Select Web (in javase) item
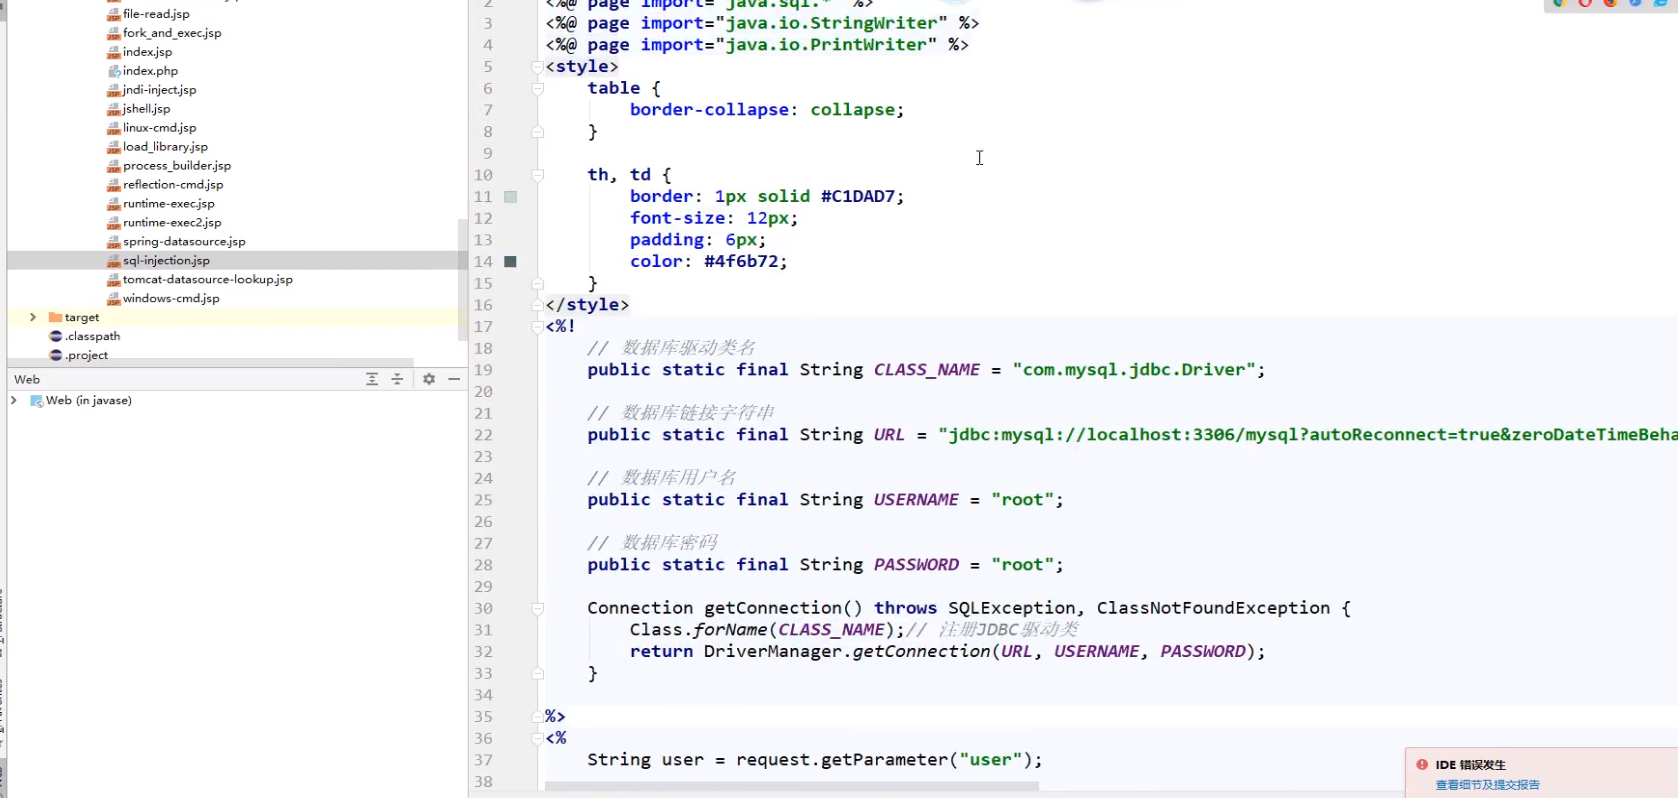Viewport: 1678px width, 798px height. (88, 400)
